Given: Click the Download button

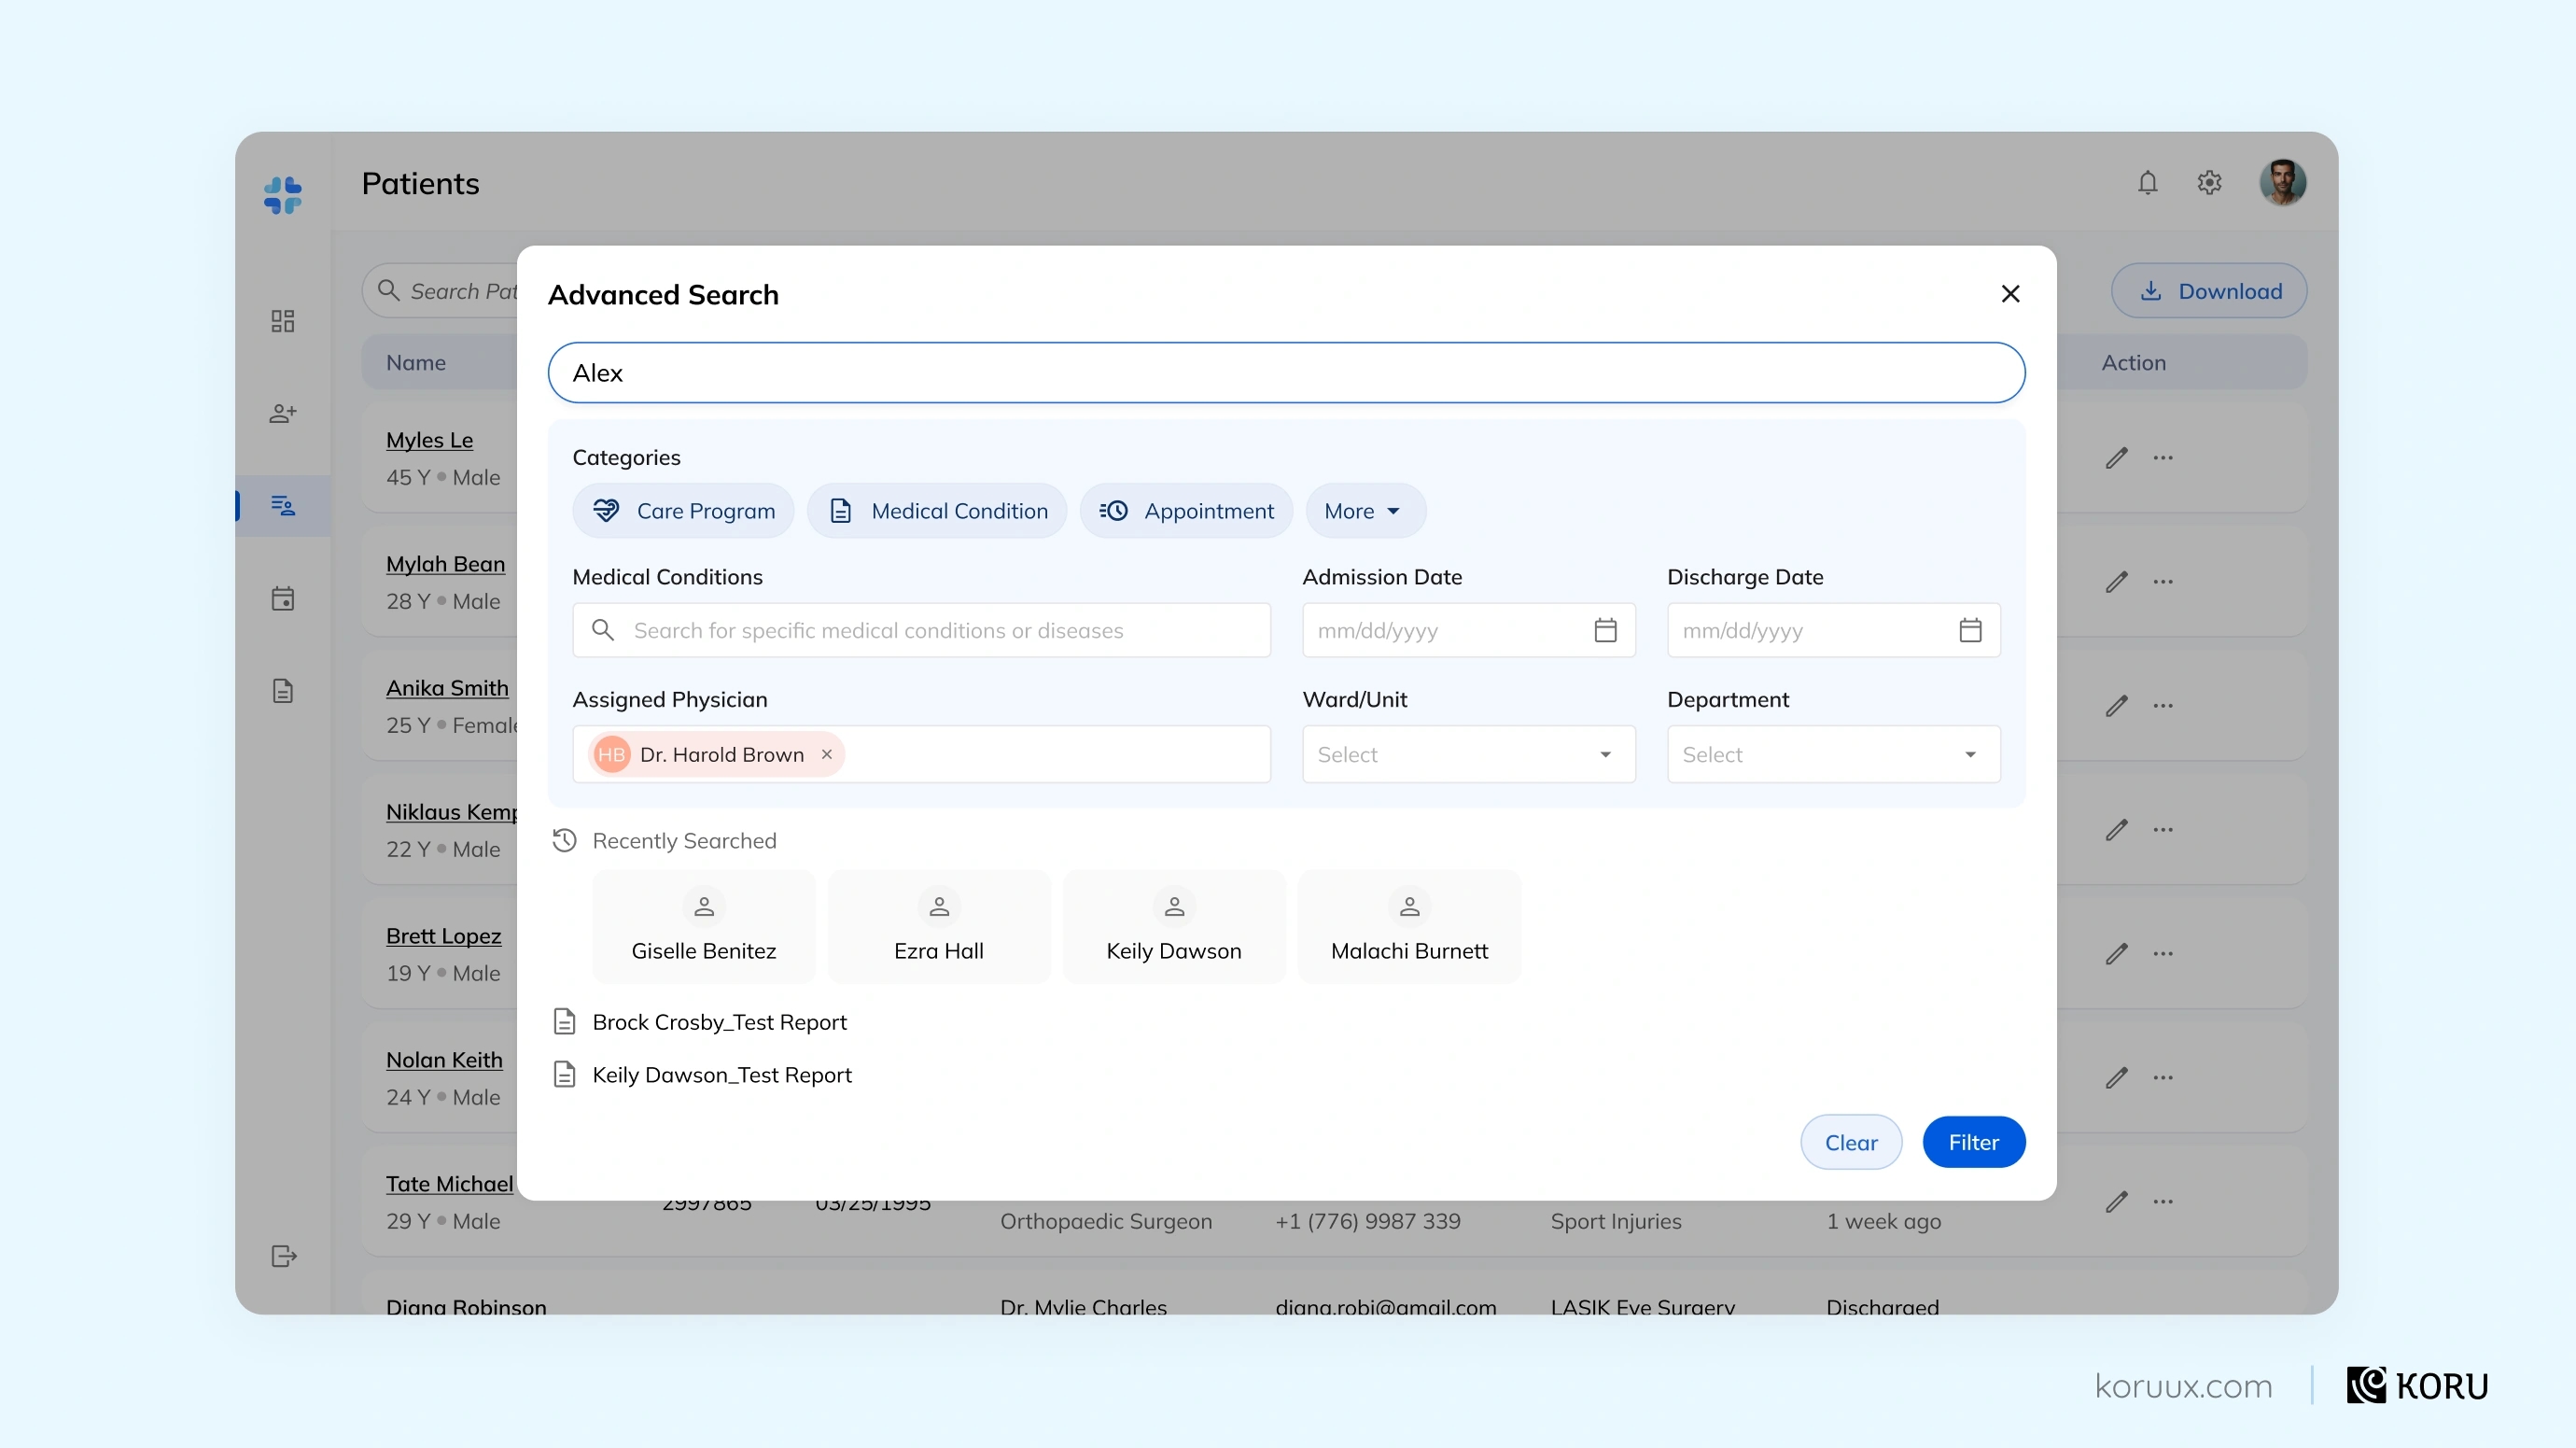Looking at the screenshot, I should (x=2209, y=291).
